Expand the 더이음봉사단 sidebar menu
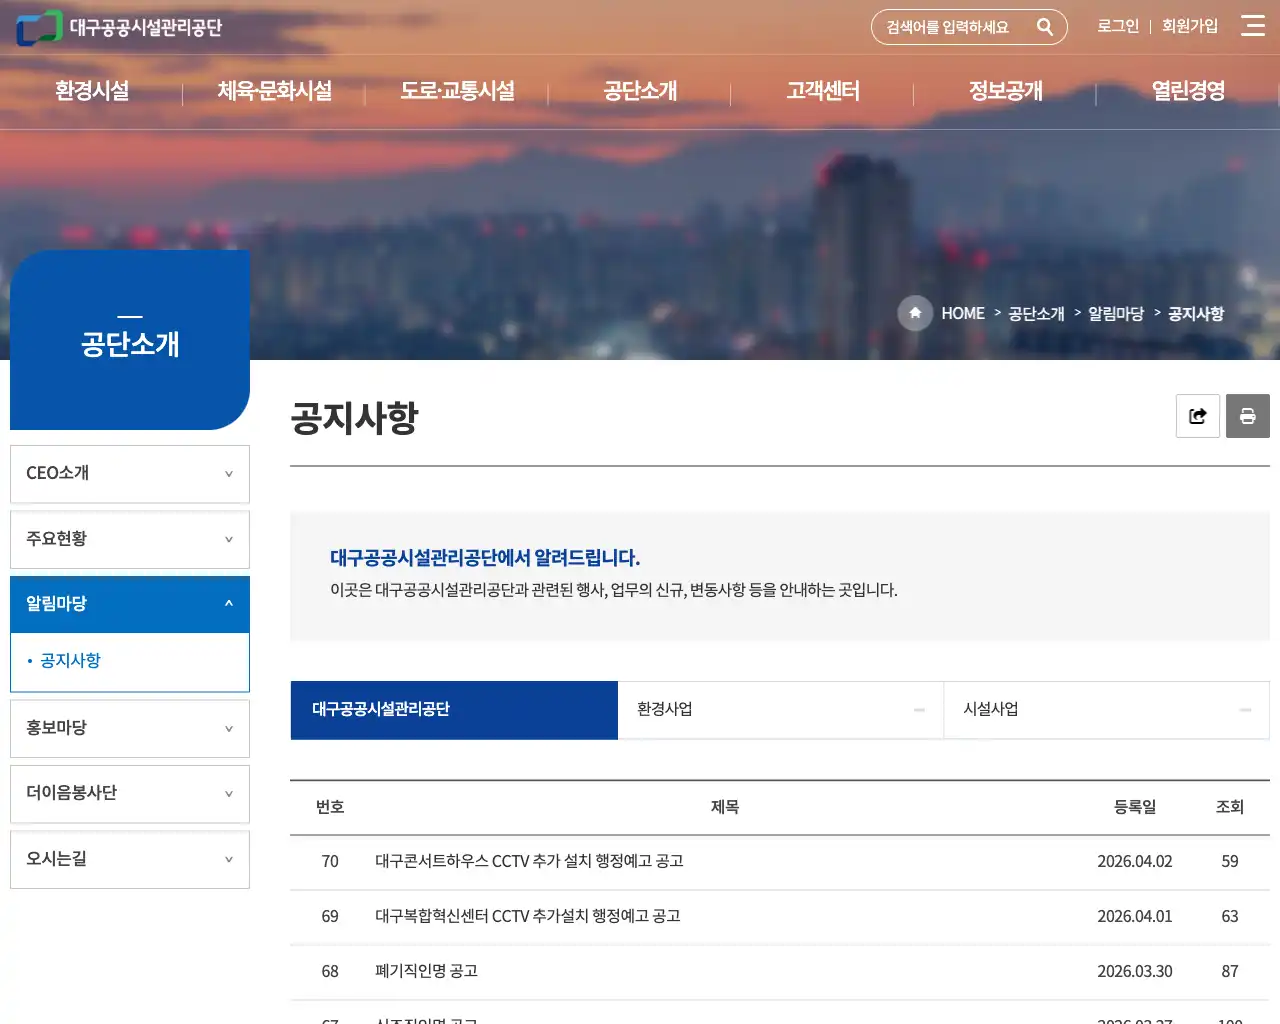Image resolution: width=1280 pixels, height=1024 pixels. pos(129,793)
